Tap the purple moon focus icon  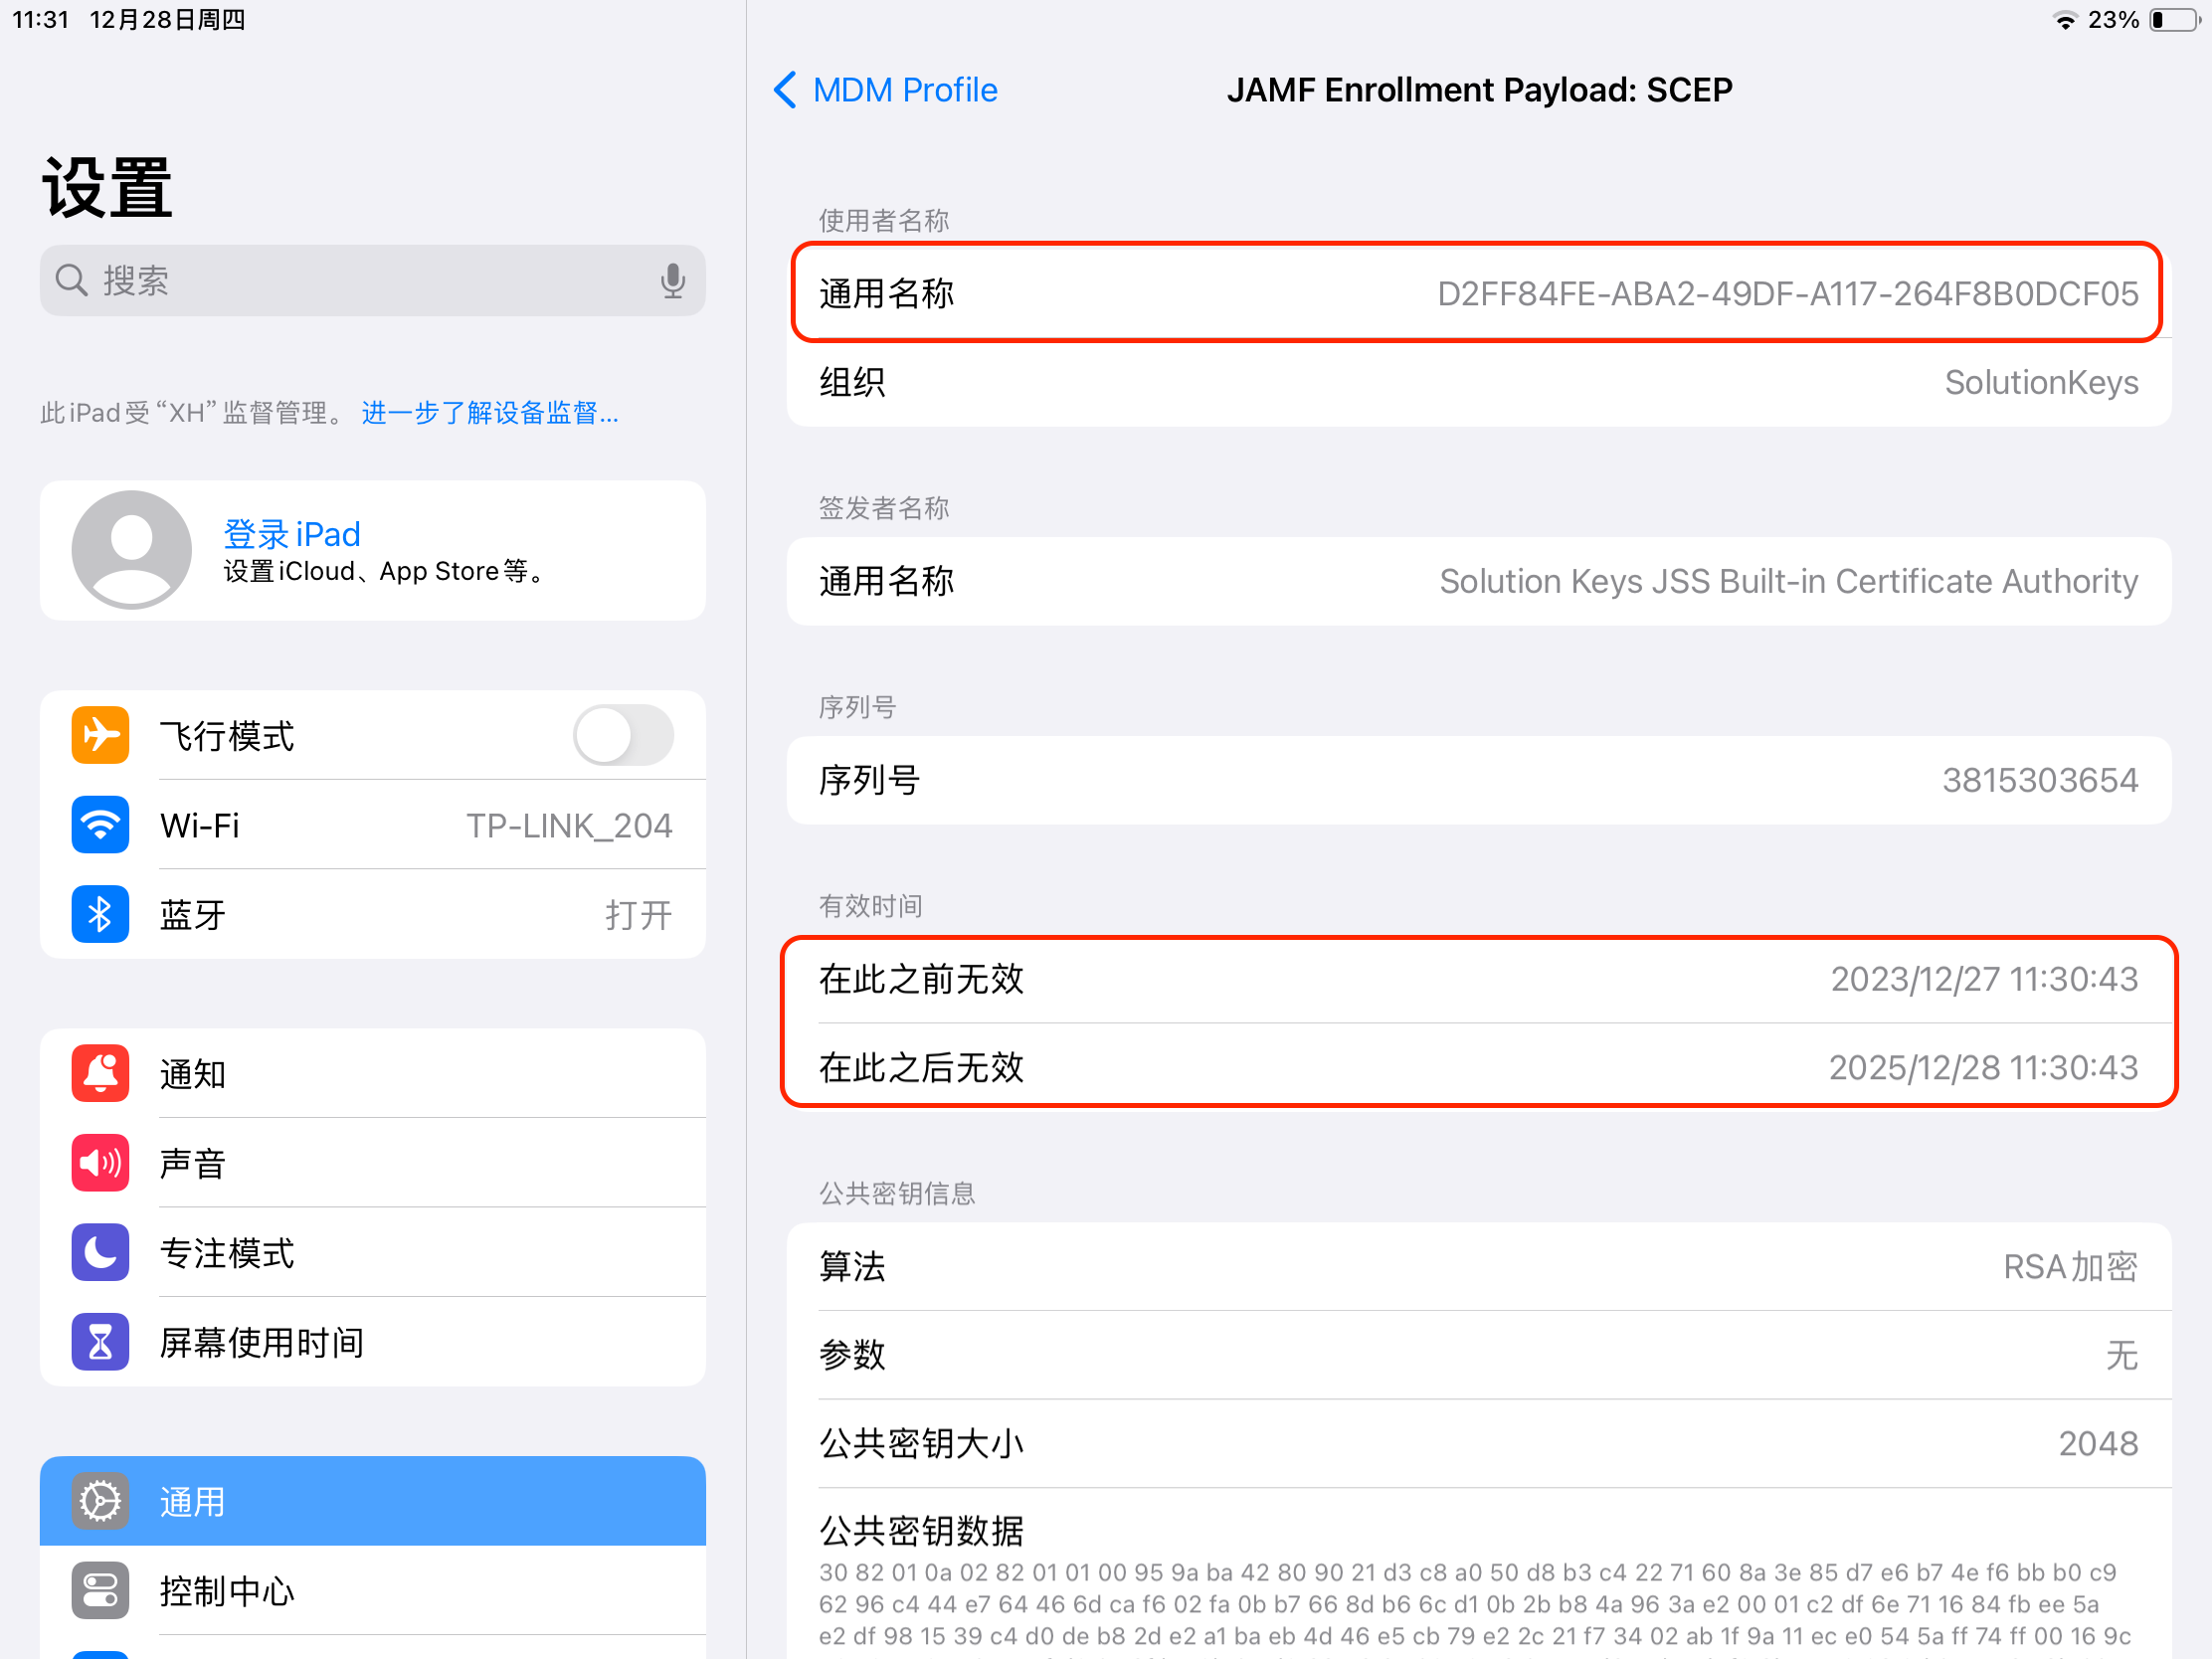pyautogui.click(x=100, y=1253)
